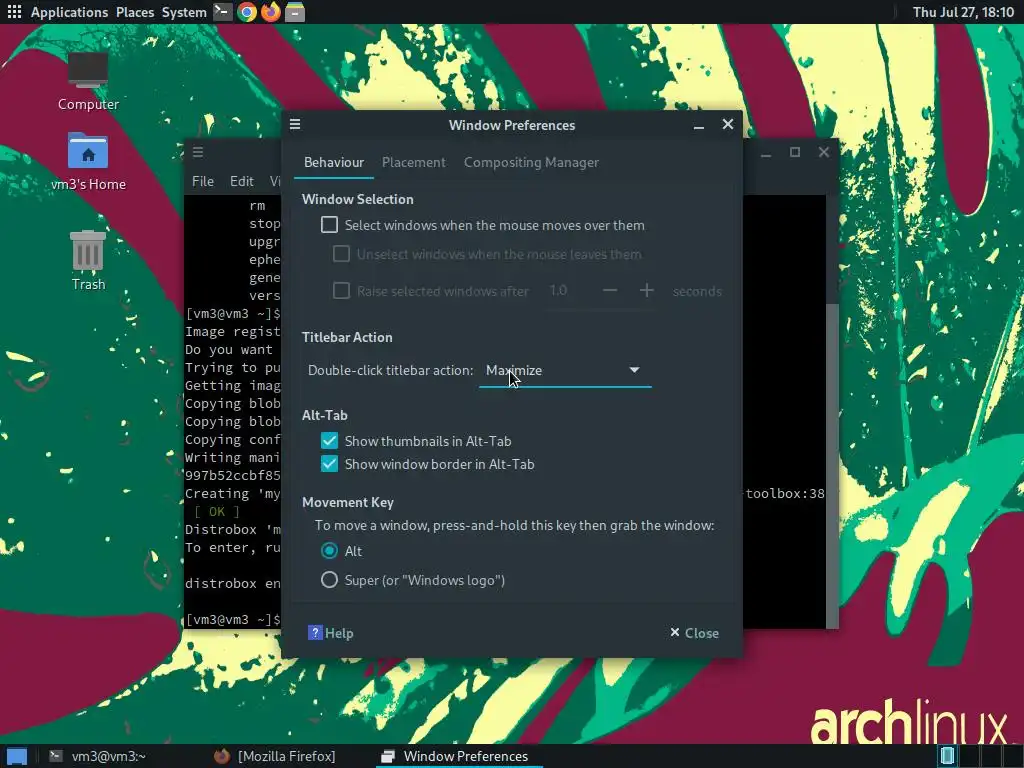
Task: Switch to Mozilla Firefox in the taskbar
Action: 276,756
